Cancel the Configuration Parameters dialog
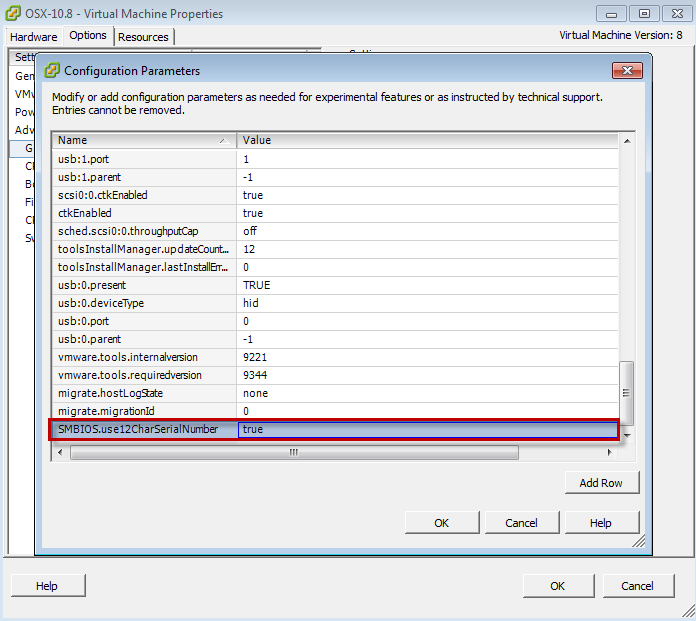Screen dimensions: 696x621 [x=521, y=522]
